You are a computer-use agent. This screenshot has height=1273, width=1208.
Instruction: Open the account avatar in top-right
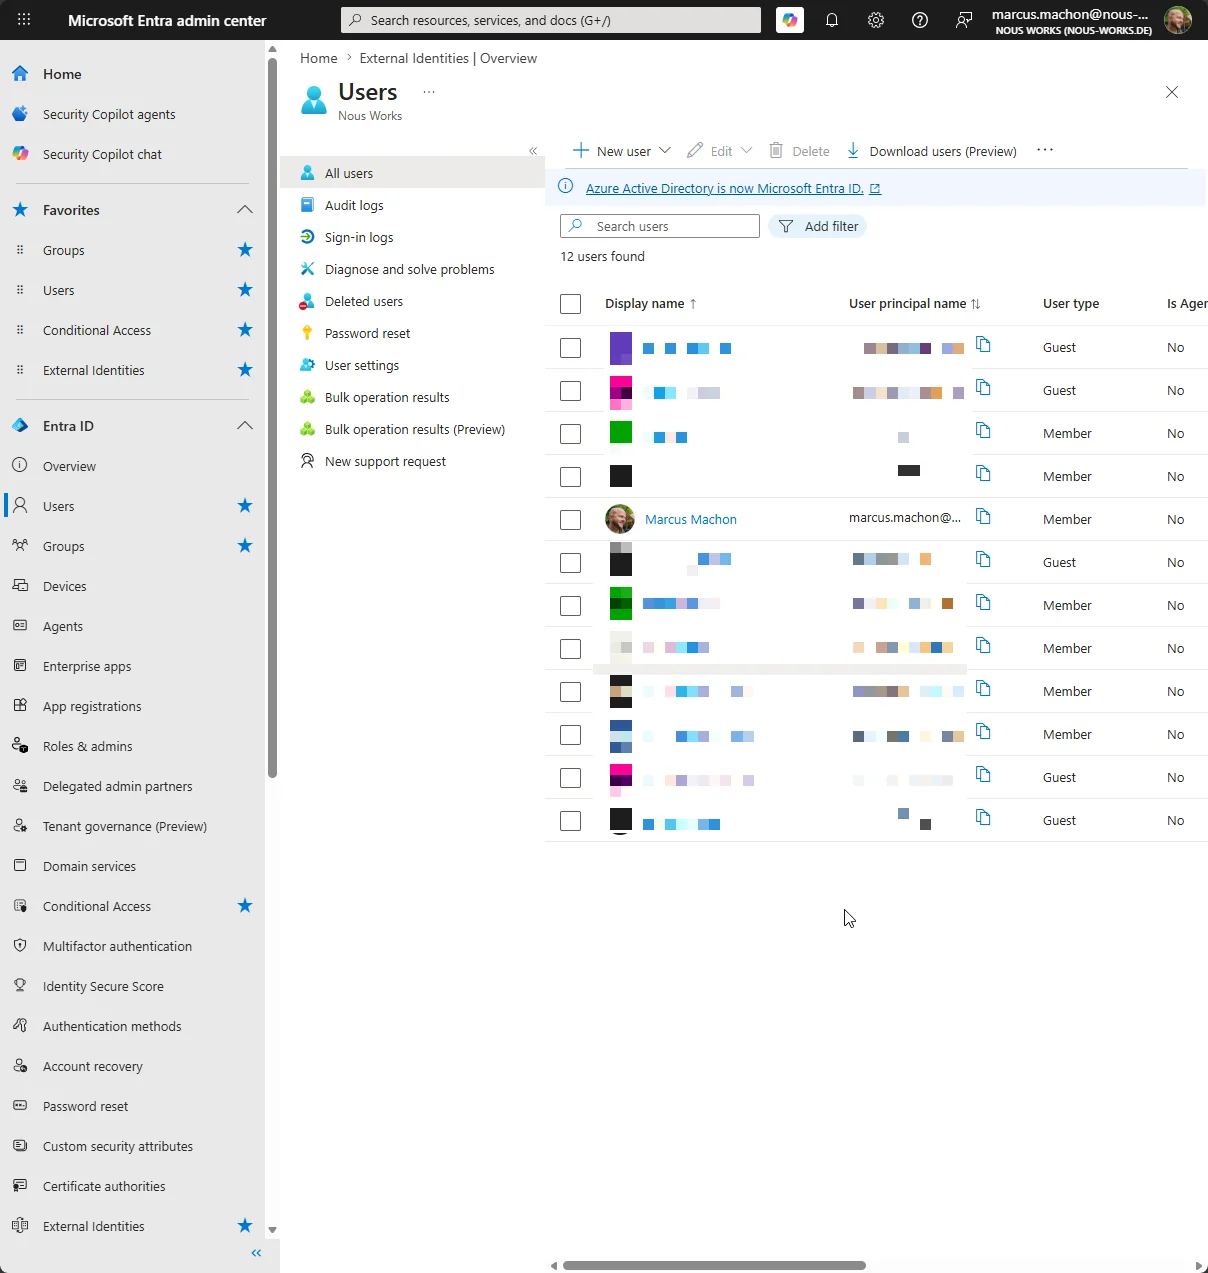(1178, 20)
